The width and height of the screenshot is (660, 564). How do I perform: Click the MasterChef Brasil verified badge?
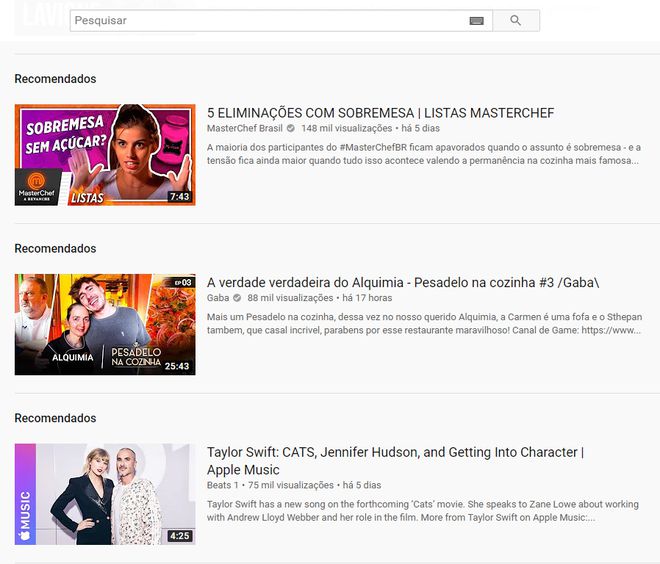click(290, 128)
